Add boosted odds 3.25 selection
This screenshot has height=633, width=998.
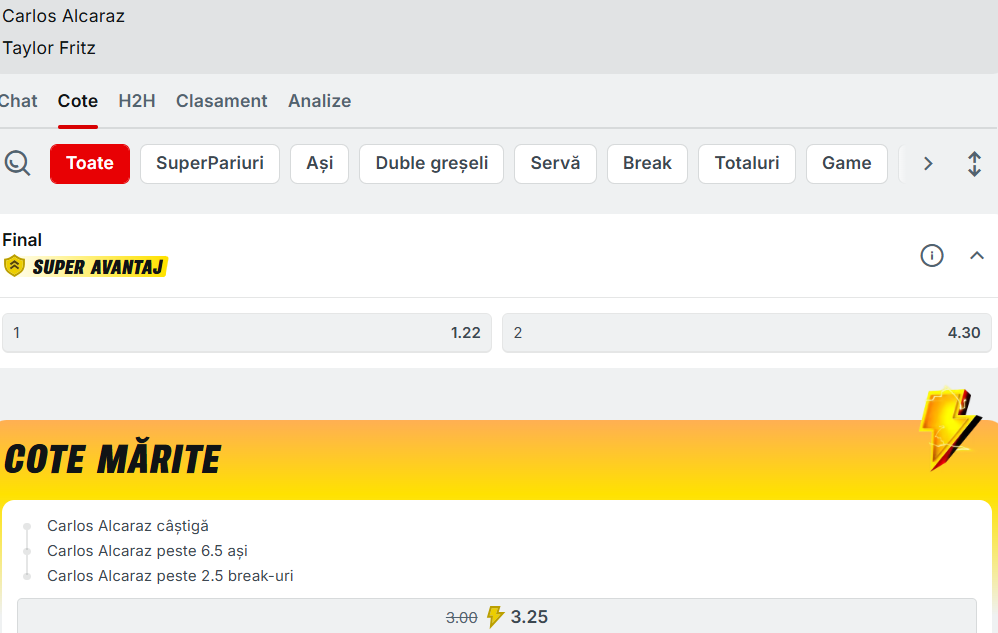497,616
